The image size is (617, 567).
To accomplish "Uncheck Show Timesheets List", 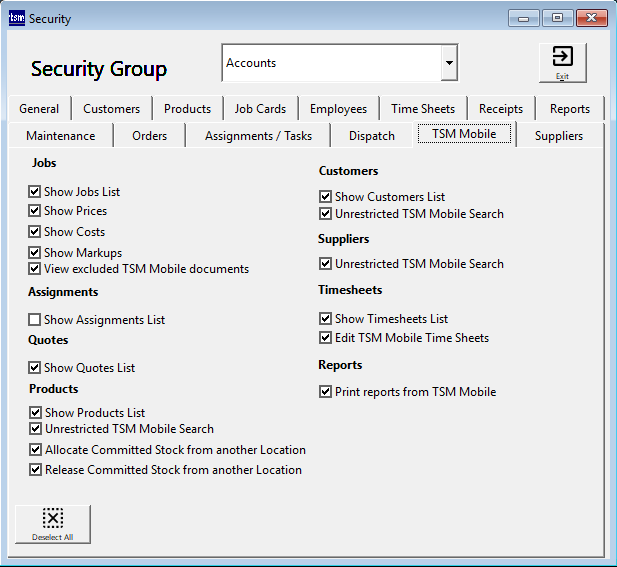I will coord(325,318).
